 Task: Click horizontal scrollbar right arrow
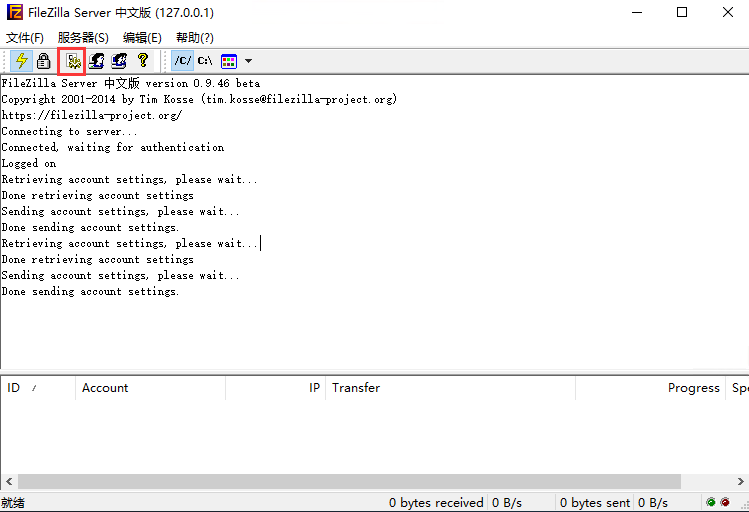740,481
